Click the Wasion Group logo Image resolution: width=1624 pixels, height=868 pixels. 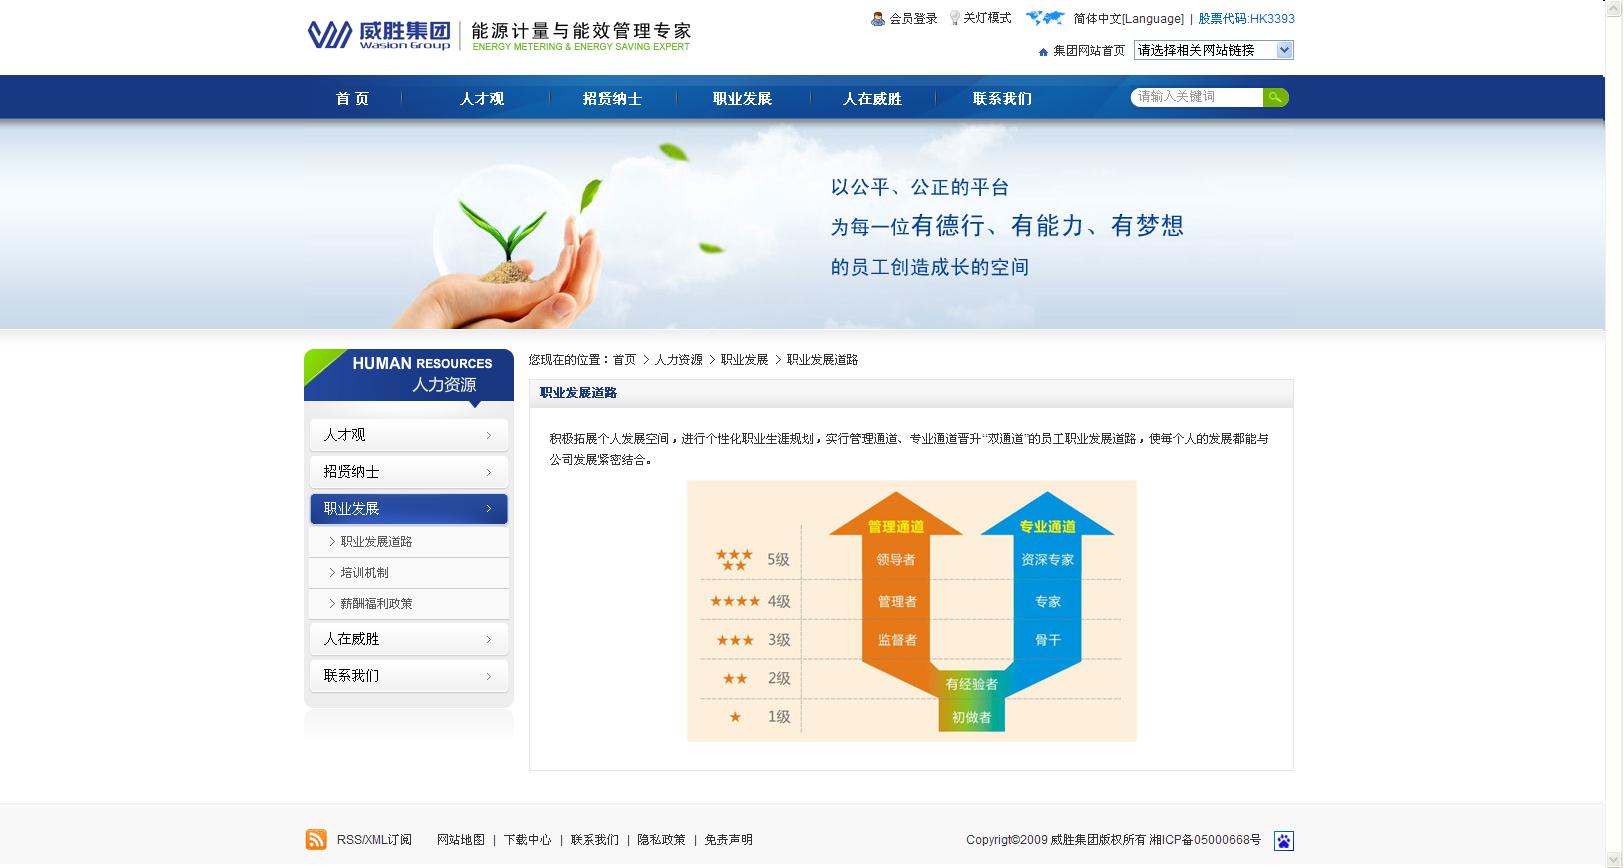379,34
